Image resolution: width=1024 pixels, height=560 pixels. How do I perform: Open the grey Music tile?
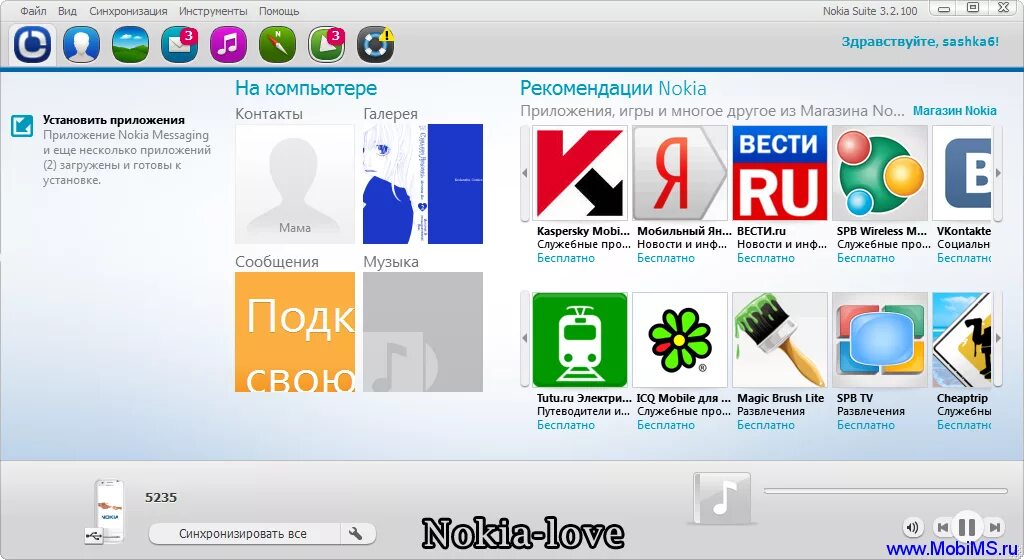[423, 332]
